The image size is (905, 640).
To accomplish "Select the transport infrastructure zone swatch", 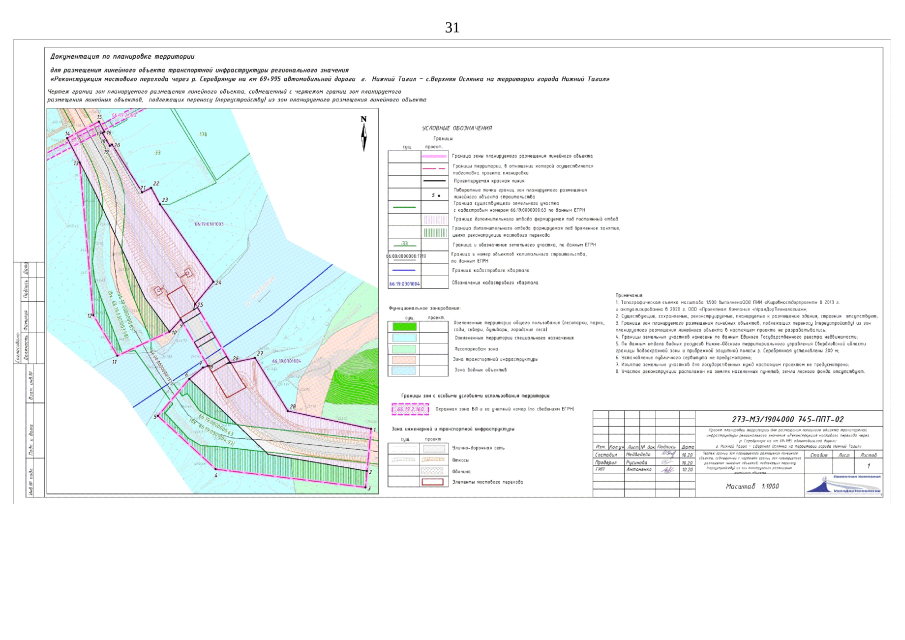I will click(x=404, y=358).
